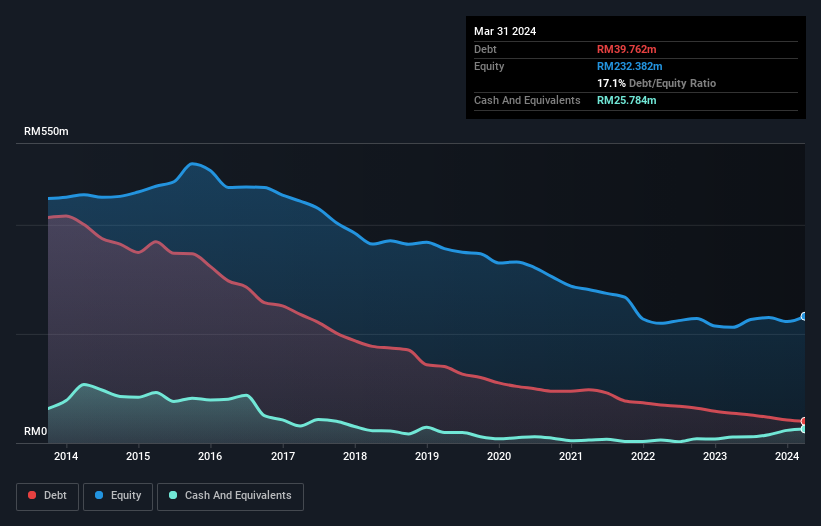Click 'Cash And Equivalents' label in tooltip
Viewport: 821px width, 526px height.
527,100
